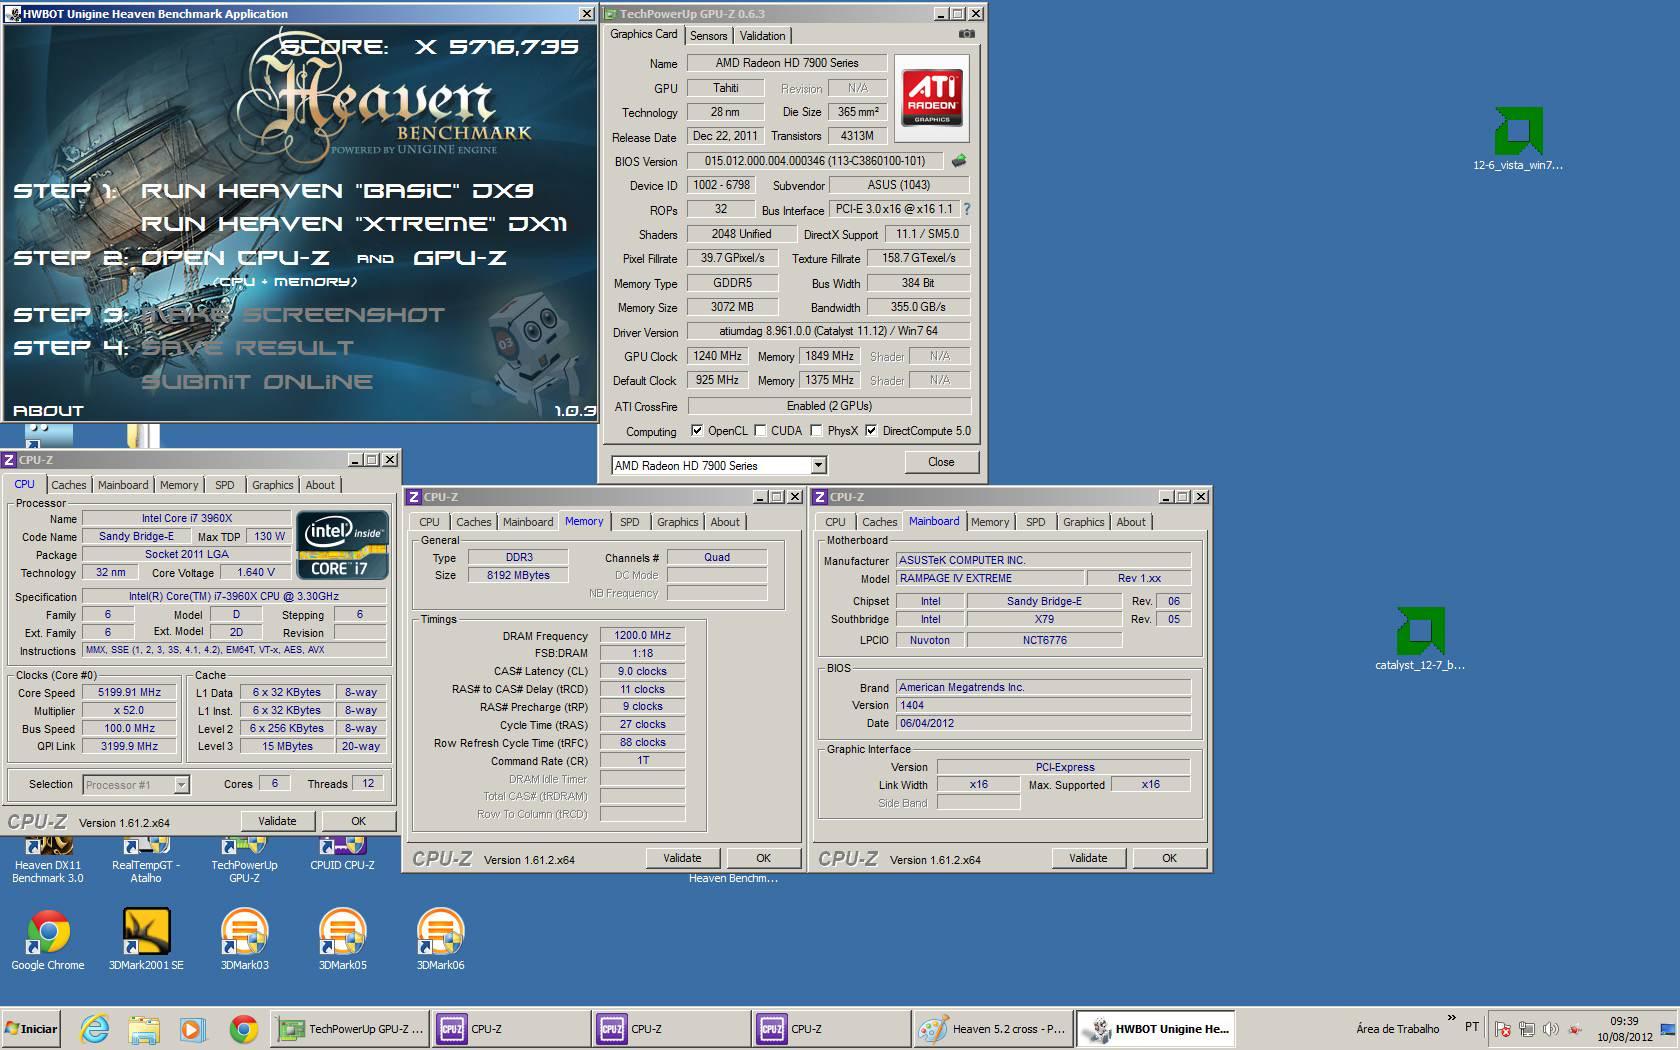Open TechPowerUp GPU-Z desktop shortcut
Image resolution: width=1680 pixels, height=1050 pixels.
pyautogui.click(x=244, y=861)
